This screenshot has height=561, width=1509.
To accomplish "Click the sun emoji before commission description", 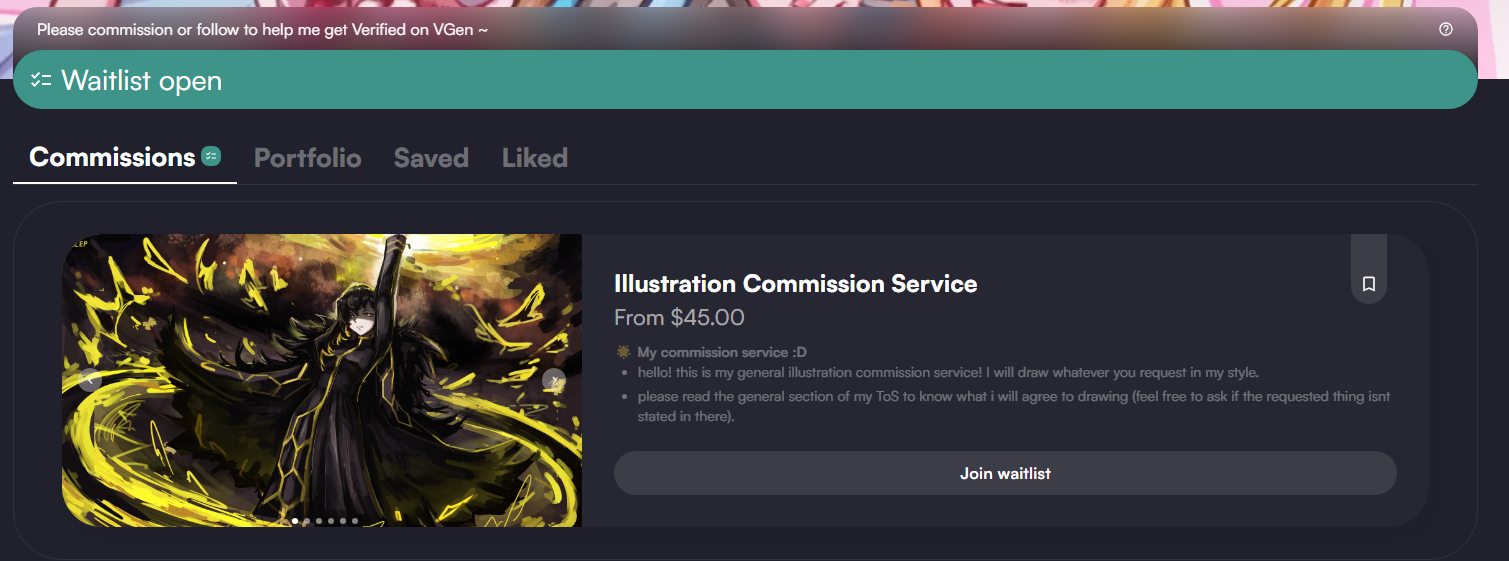I will [x=624, y=352].
